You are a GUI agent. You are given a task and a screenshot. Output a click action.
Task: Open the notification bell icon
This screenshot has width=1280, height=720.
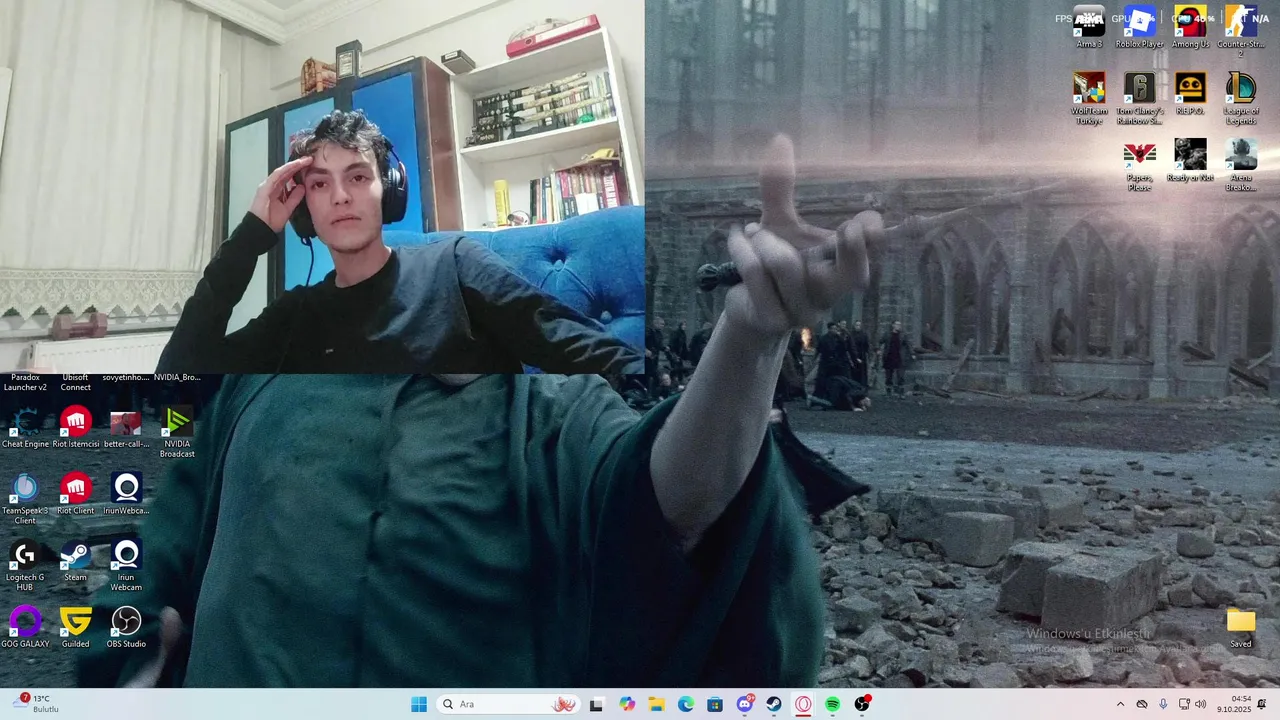(x=1262, y=704)
